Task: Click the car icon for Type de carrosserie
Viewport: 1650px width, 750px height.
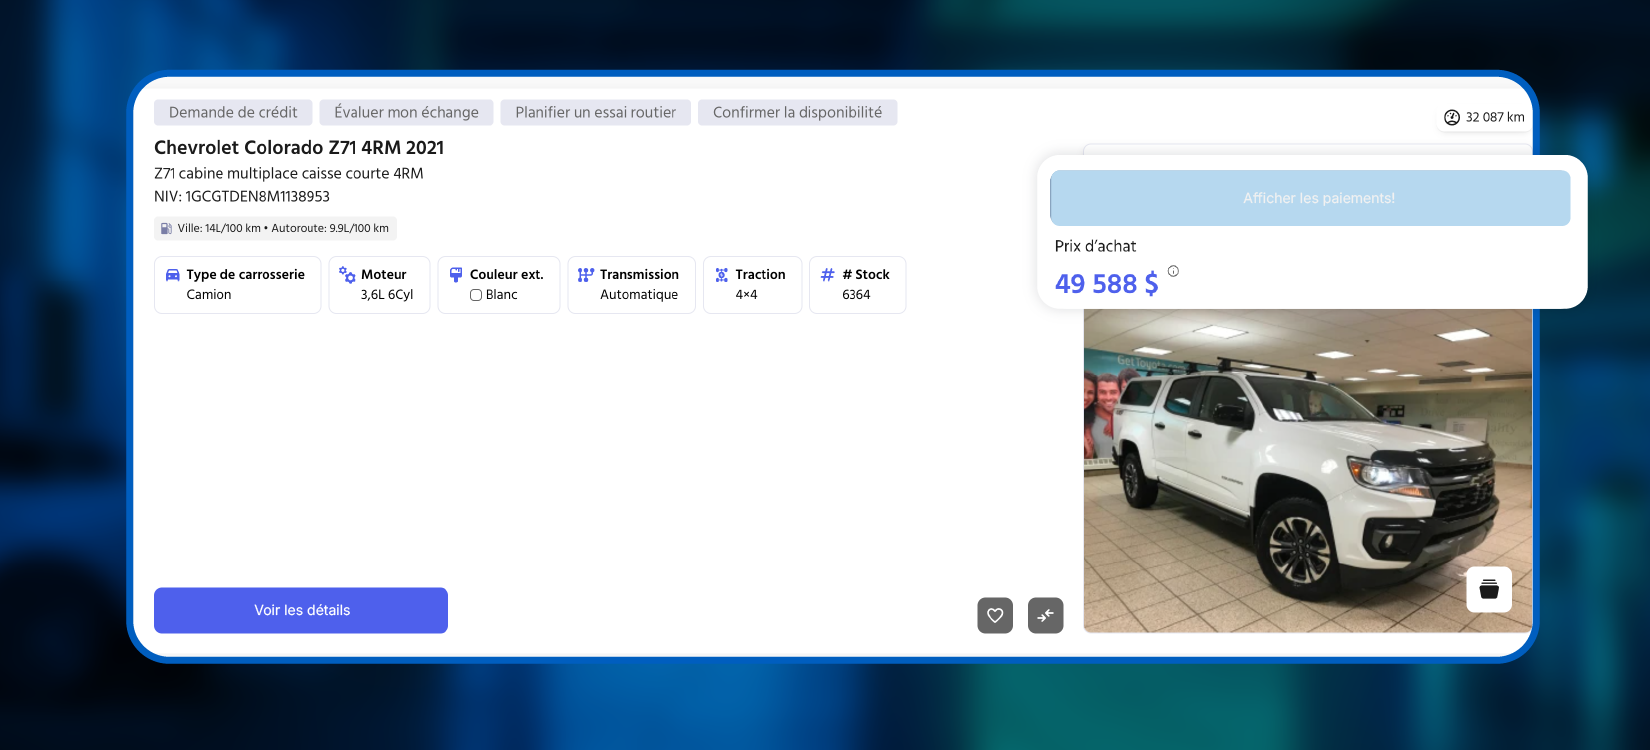Action: [173, 274]
